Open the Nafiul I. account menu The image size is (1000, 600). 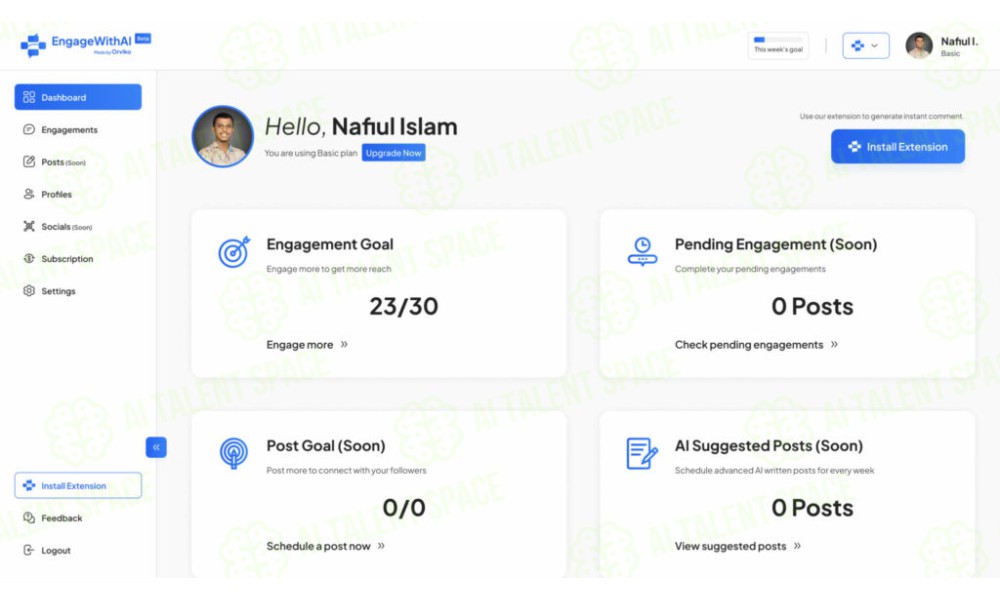pyautogui.click(x=942, y=46)
